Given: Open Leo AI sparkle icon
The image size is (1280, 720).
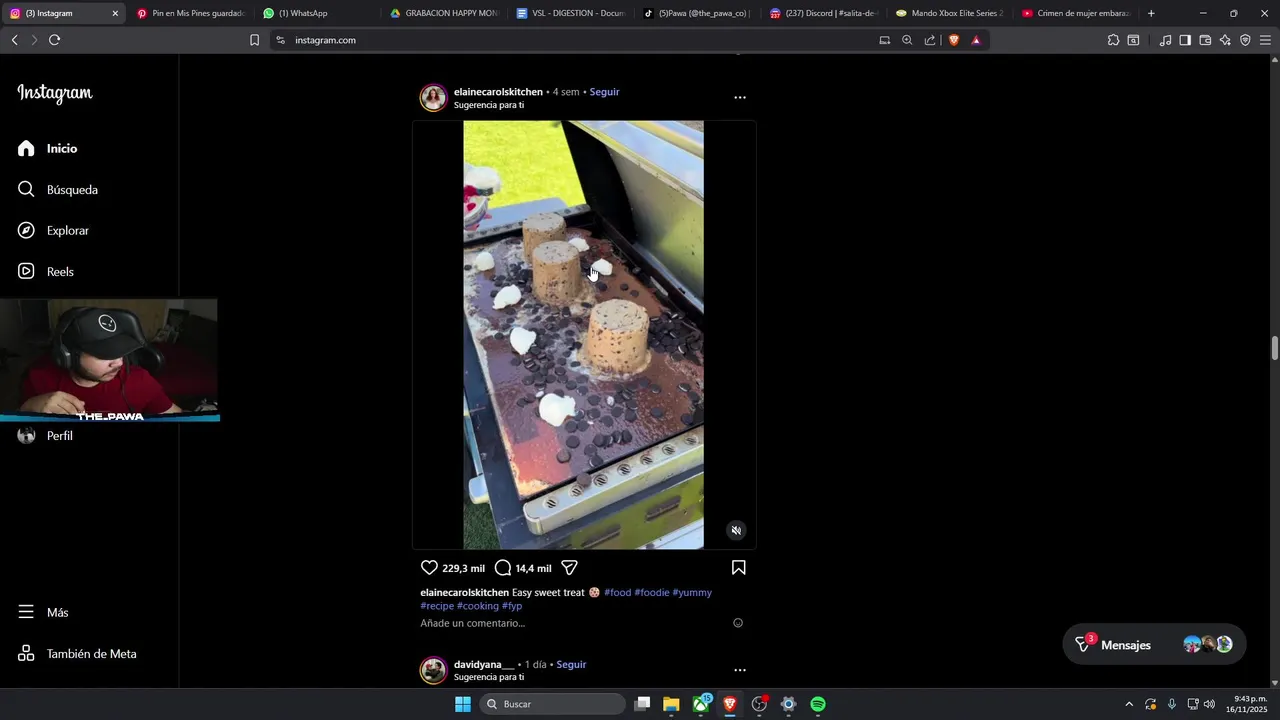Looking at the screenshot, I should 1225,40.
